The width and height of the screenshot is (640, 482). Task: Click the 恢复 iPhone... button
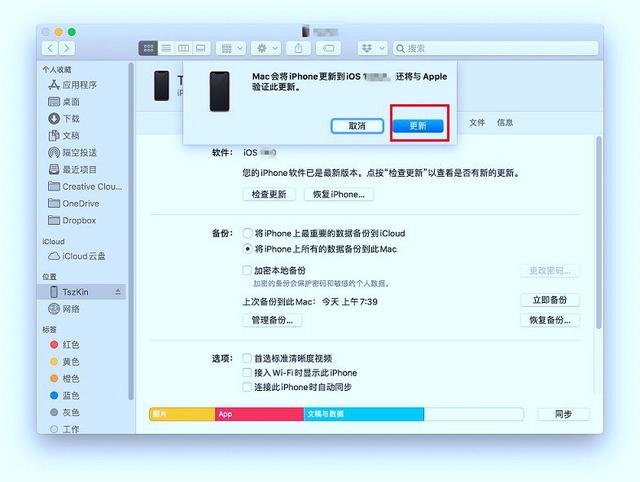point(339,194)
